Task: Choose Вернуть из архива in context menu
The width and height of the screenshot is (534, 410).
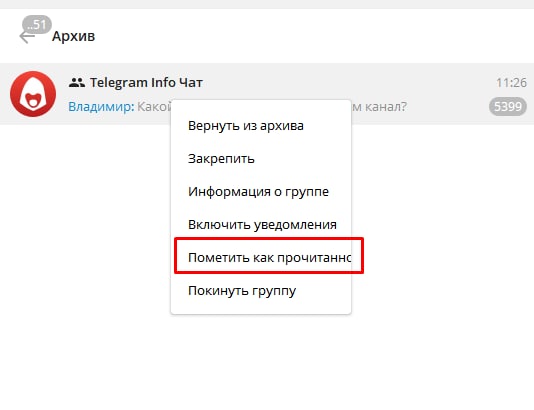Action: [261, 126]
